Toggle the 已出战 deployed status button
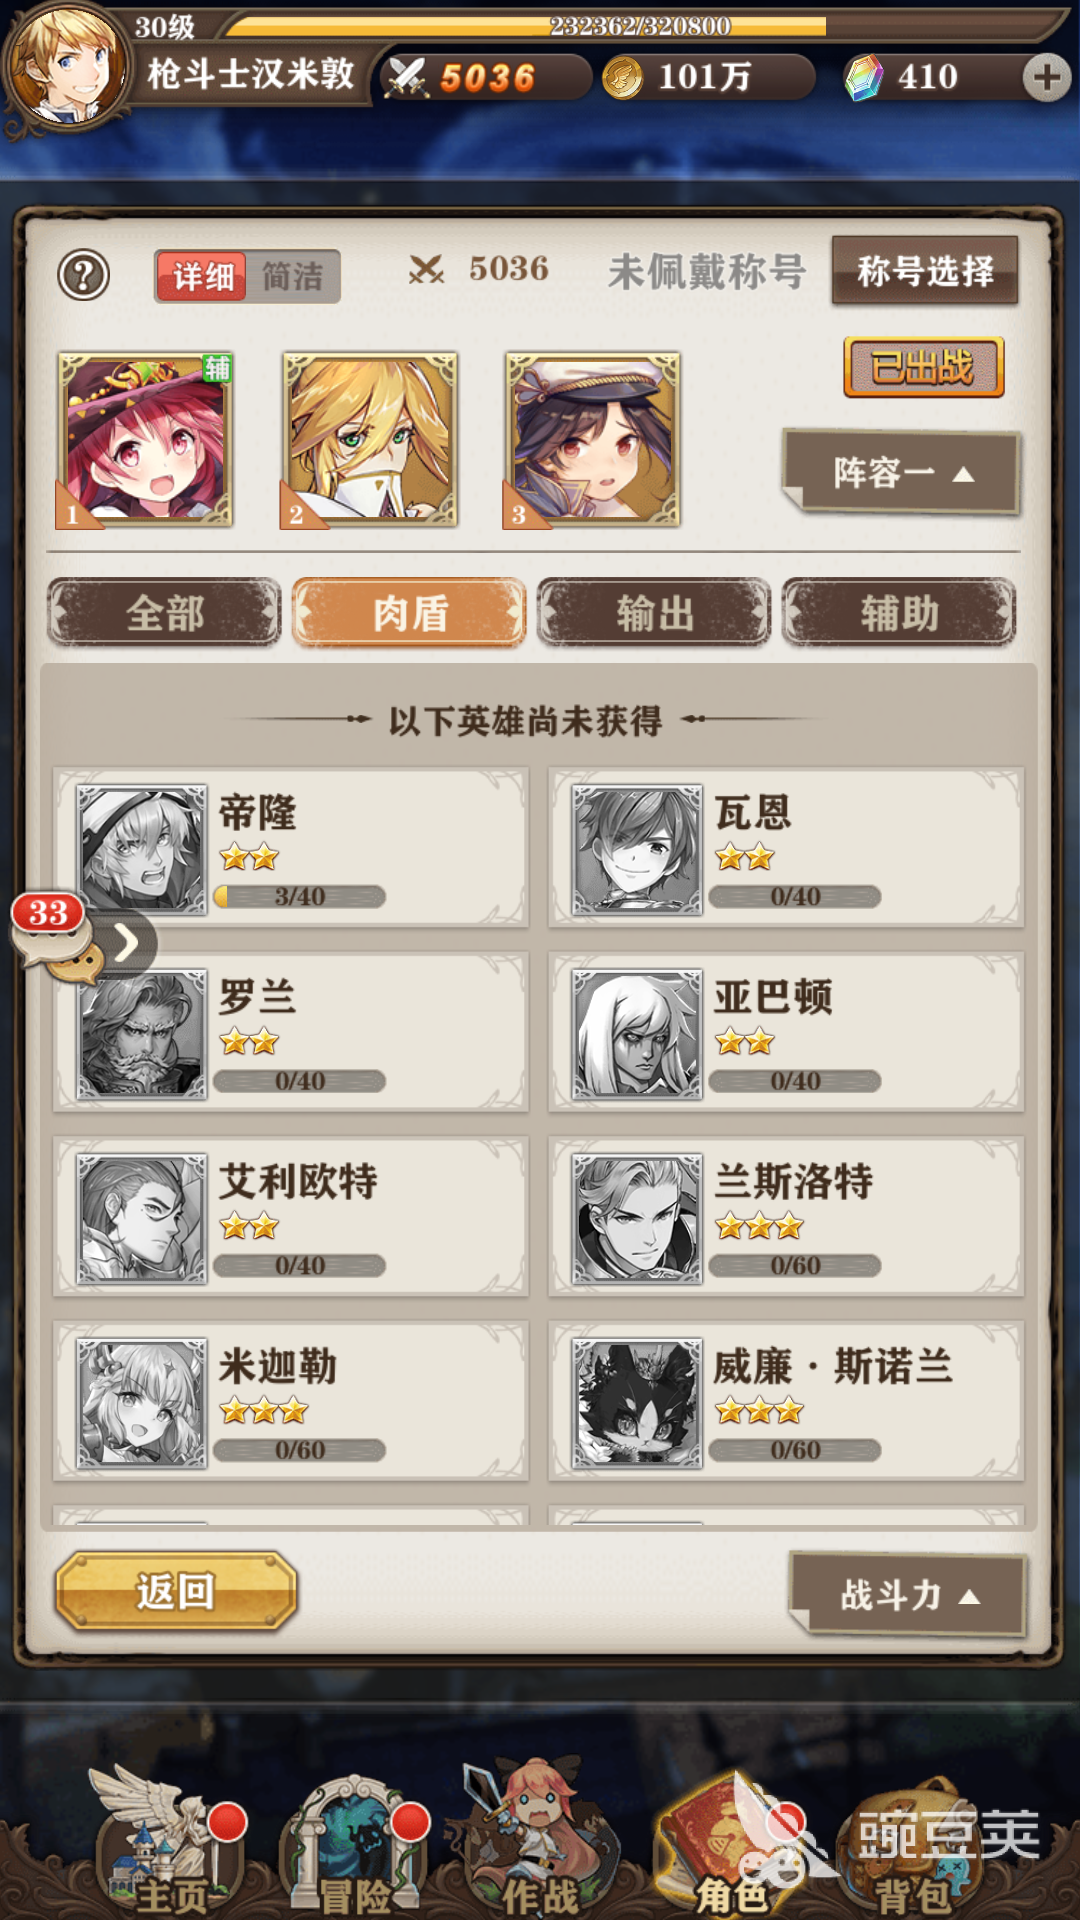This screenshot has height=1920, width=1080. click(923, 367)
